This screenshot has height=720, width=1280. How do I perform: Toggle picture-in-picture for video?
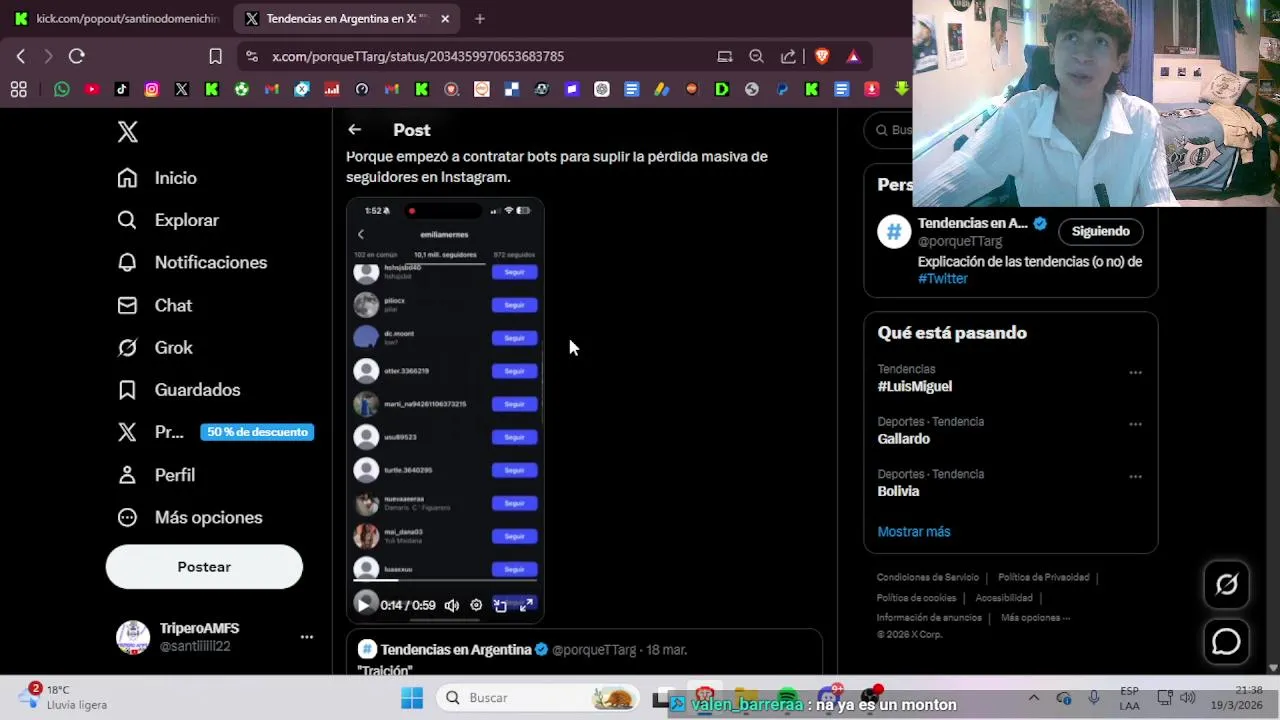501,605
